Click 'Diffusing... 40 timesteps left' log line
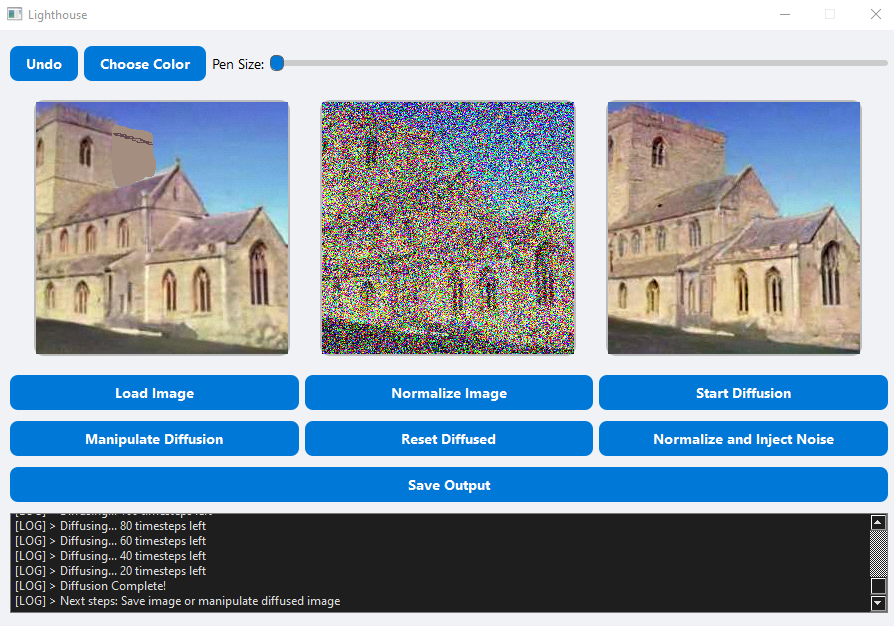This screenshot has height=626, width=894. (111, 556)
